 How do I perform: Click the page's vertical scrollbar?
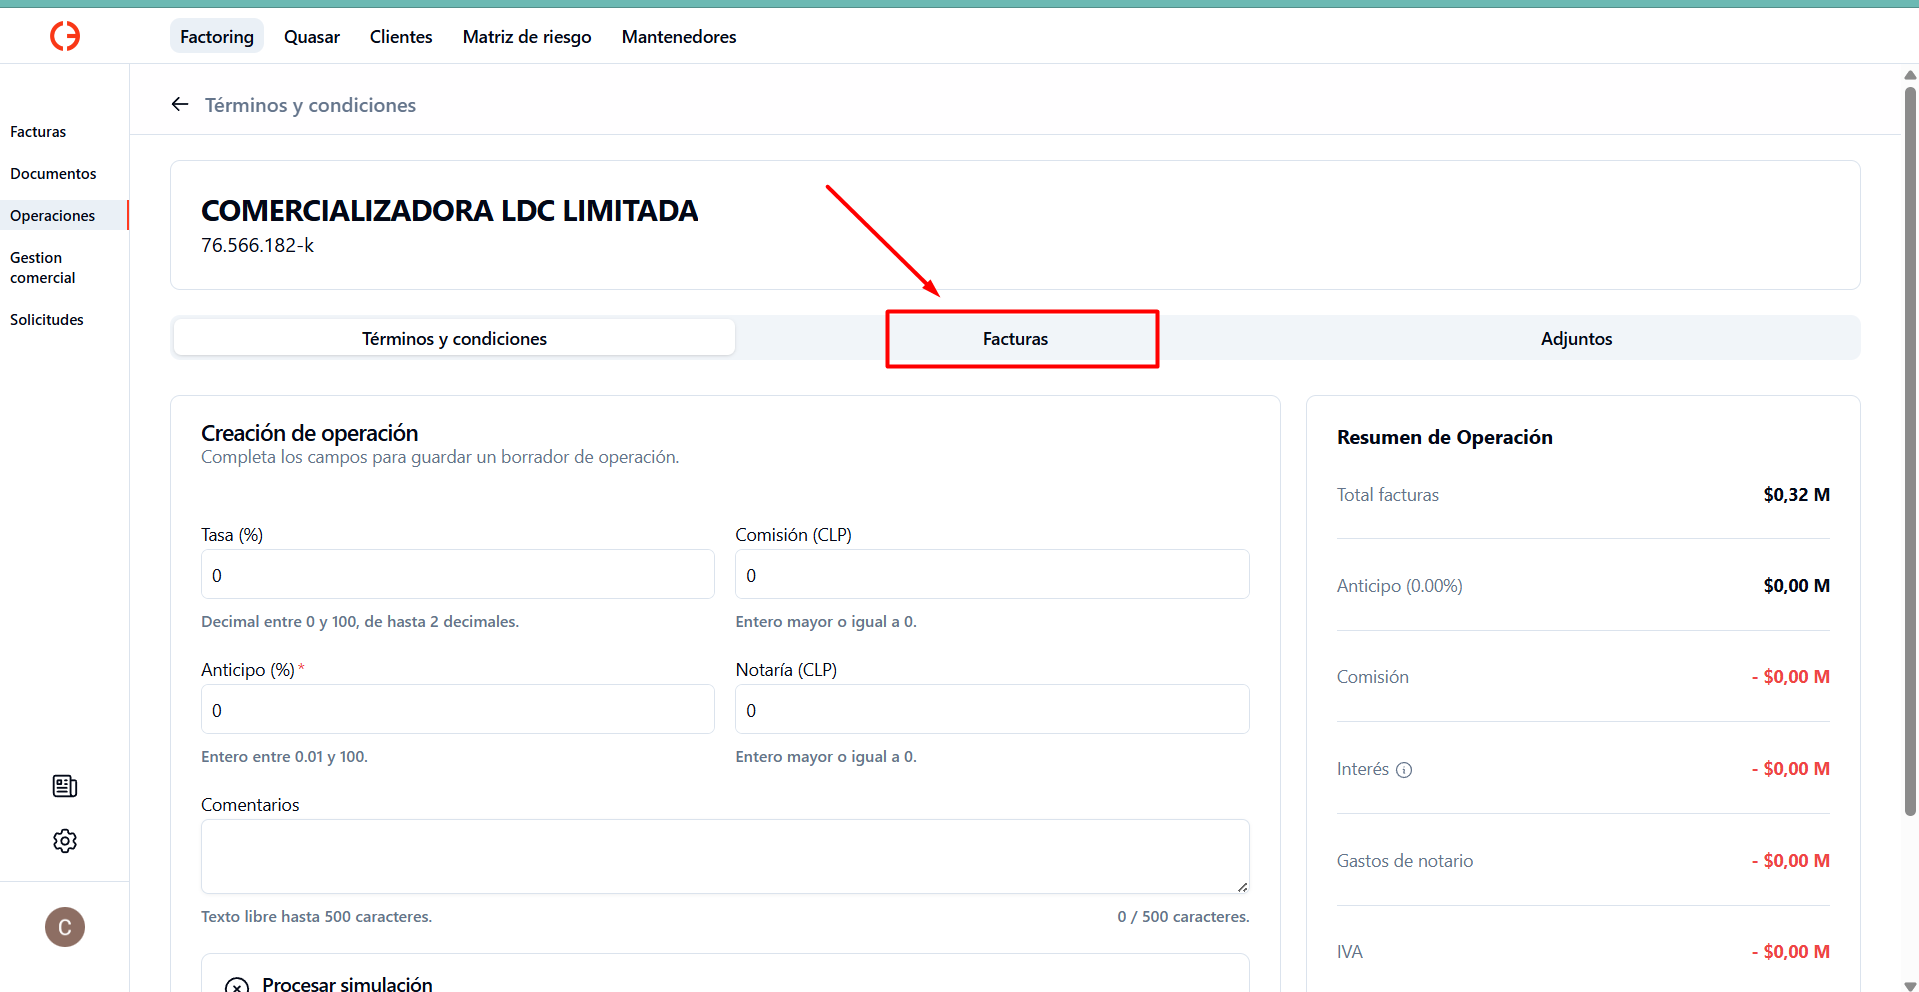pyautogui.click(x=1910, y=450)
